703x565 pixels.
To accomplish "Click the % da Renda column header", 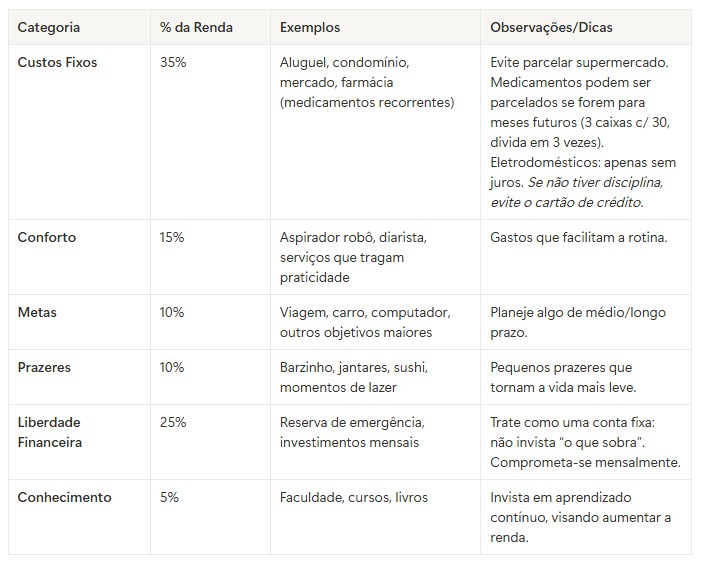I will coord(196,28).
